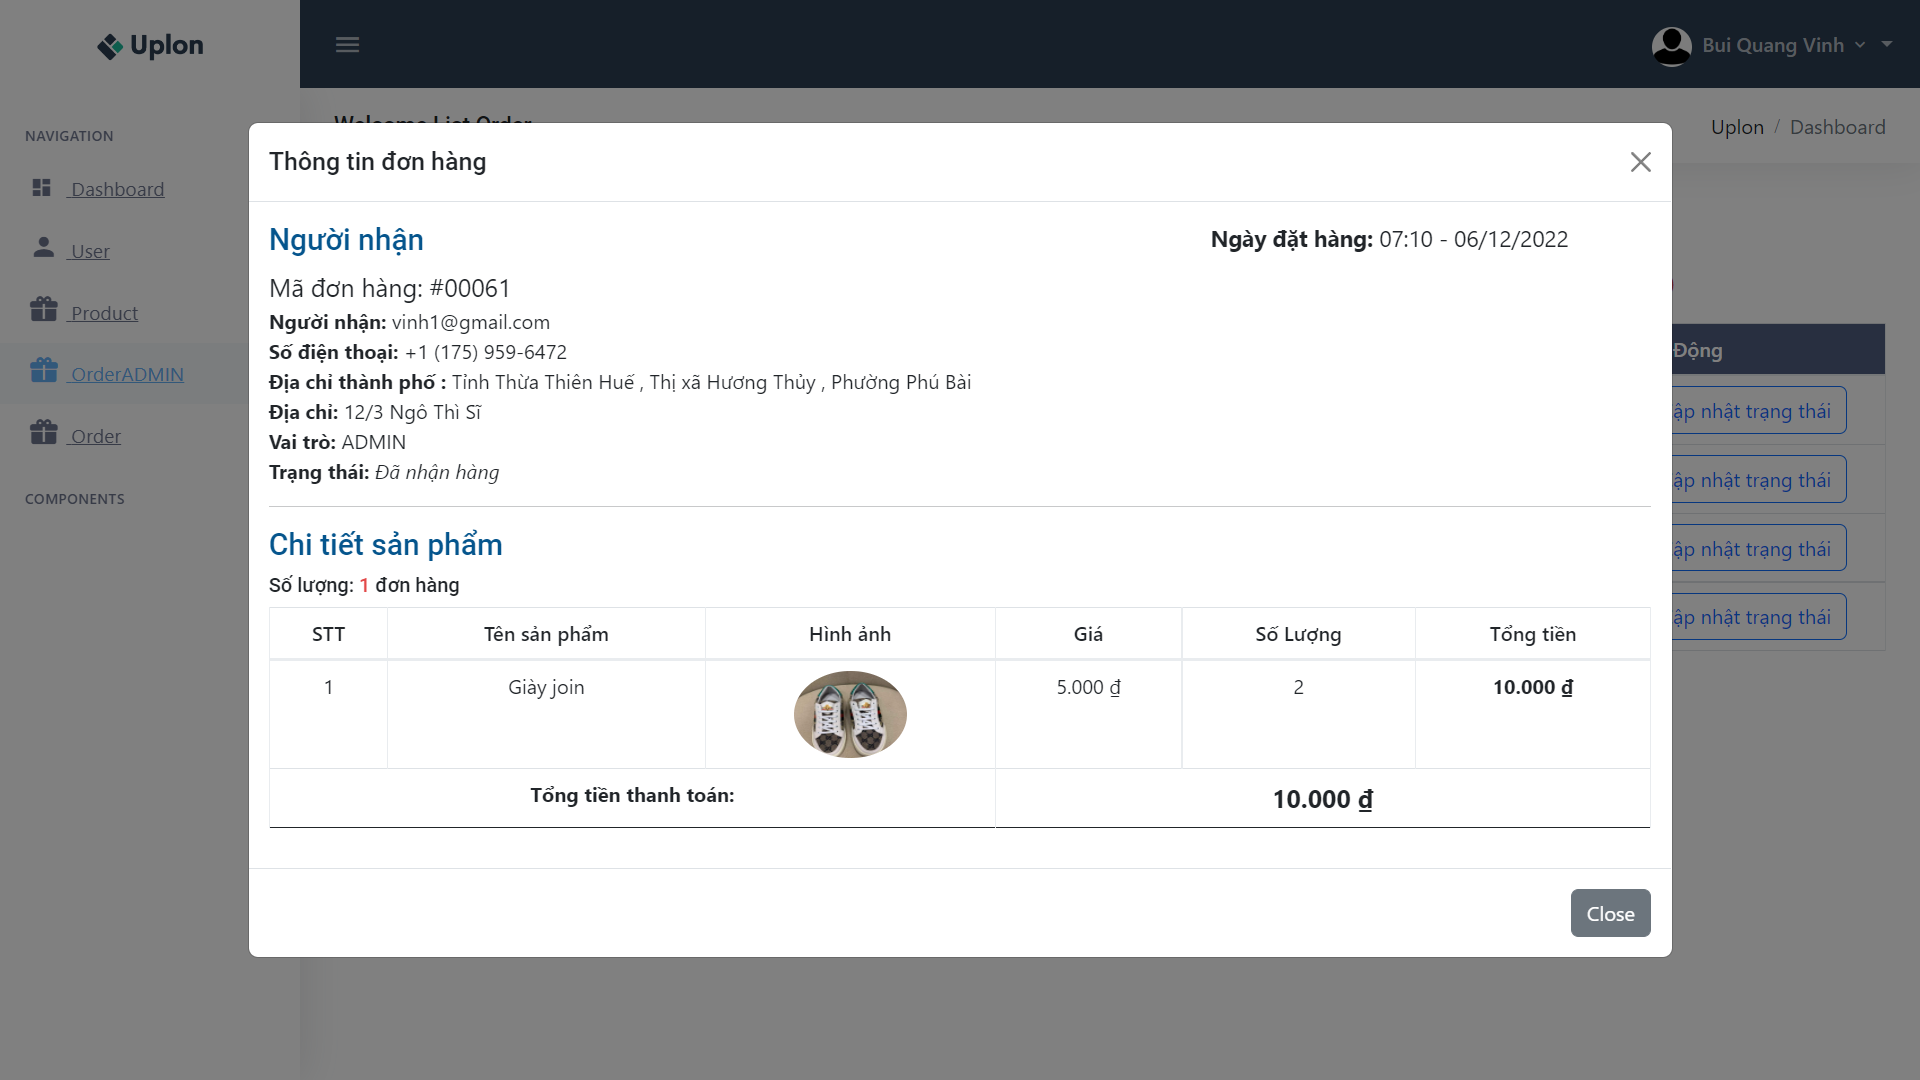Select the Order icon in the navigation

coord(43,433)
